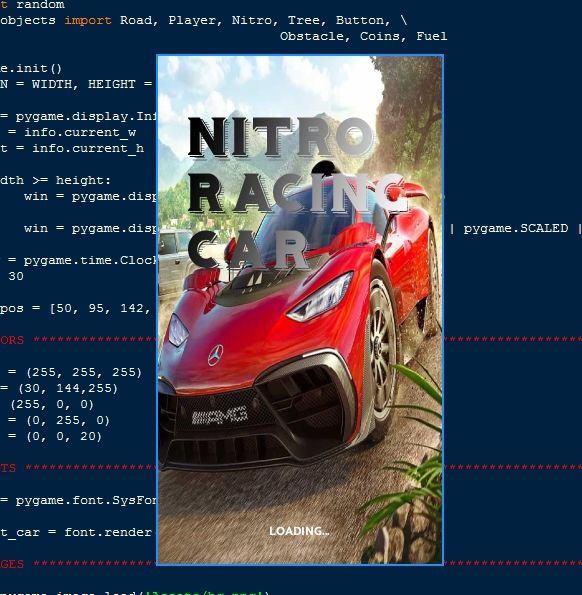Click the '(30, 144,255)' color tuple
This screenshot has height=595, width=582.
[68, 388]
